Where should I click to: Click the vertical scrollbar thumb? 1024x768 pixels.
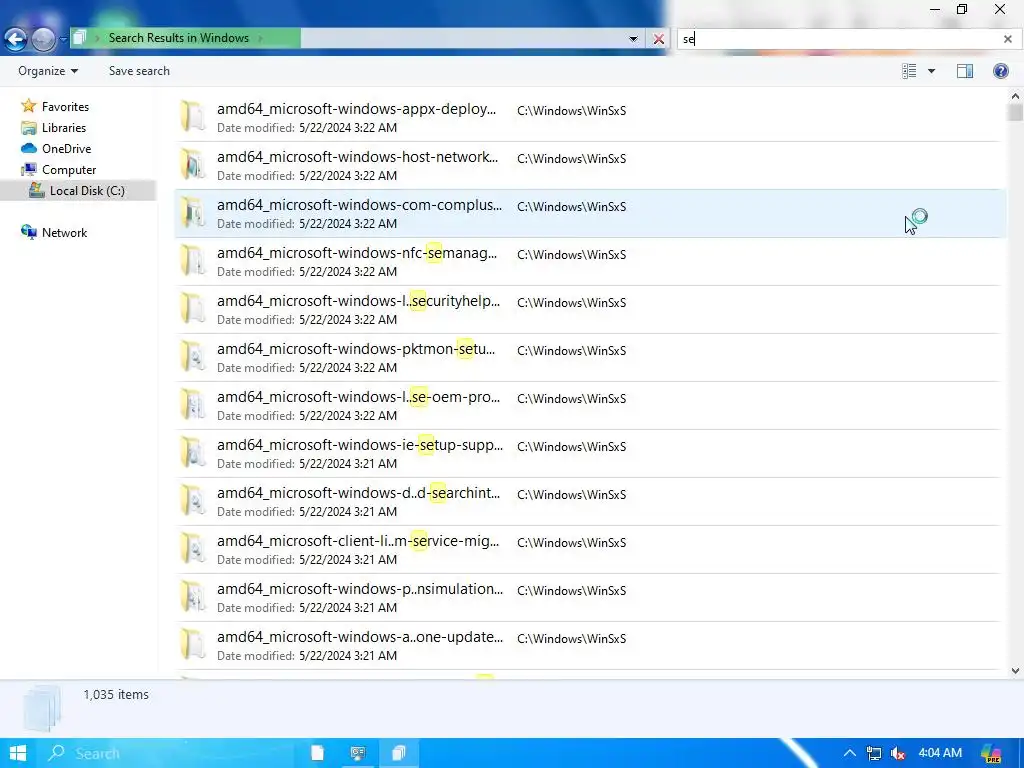tap(1015, 112)
